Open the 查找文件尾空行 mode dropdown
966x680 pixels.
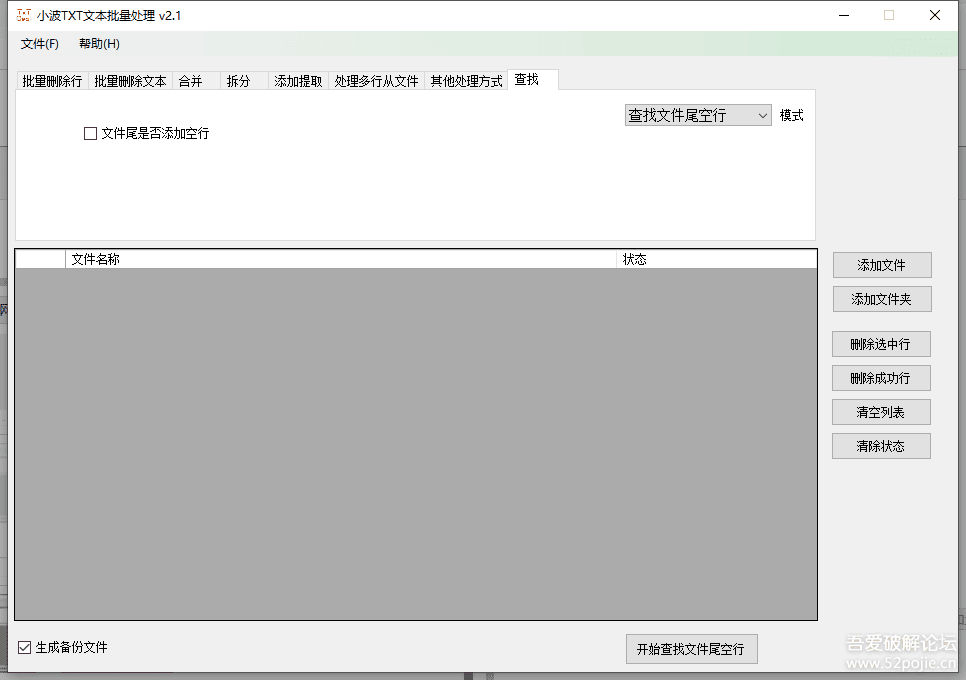[697, 114]
